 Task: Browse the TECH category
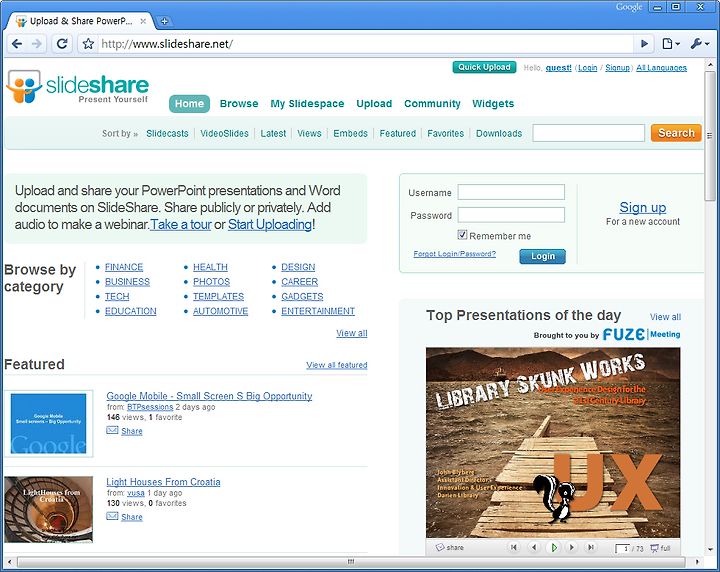pos(117,297)
